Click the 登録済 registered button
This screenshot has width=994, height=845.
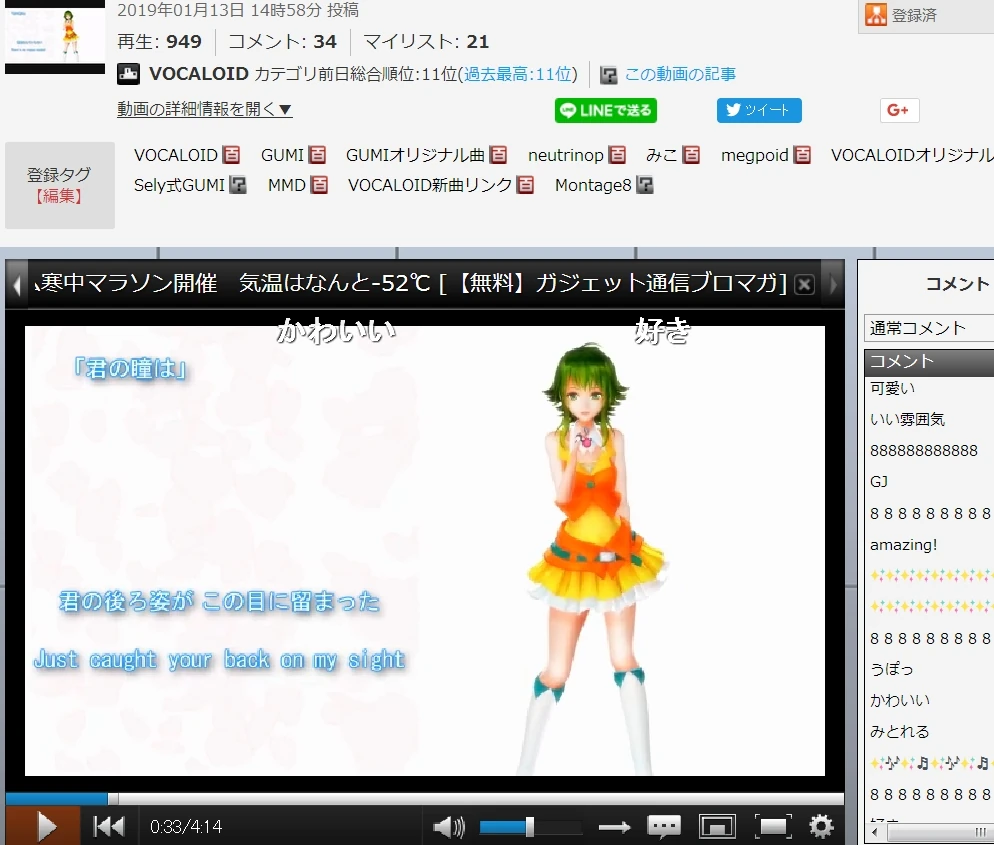(x=926, y=15)
